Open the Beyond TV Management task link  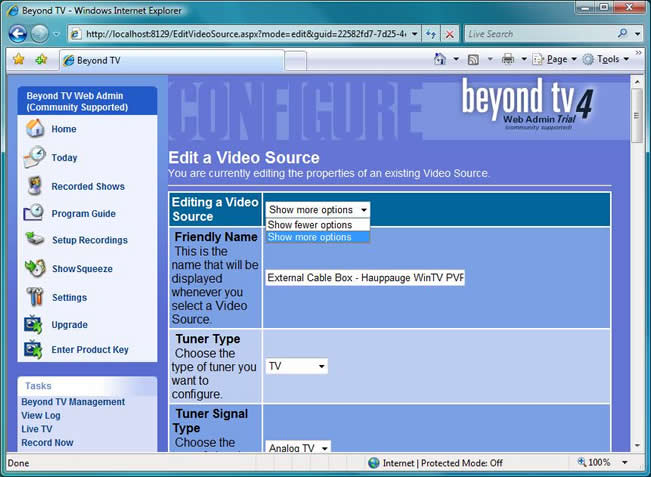click(73, 402)
